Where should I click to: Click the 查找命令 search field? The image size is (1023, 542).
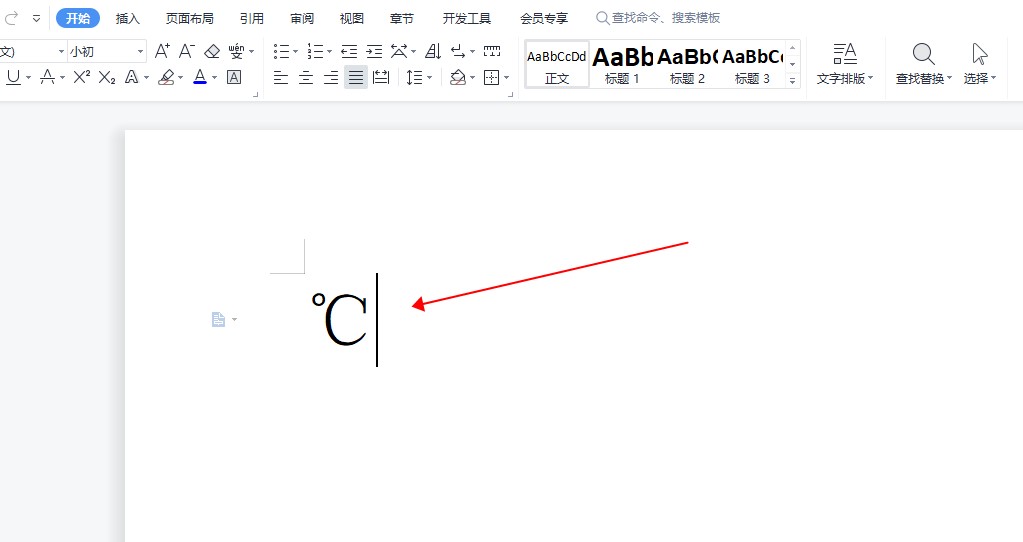(665, 18)
